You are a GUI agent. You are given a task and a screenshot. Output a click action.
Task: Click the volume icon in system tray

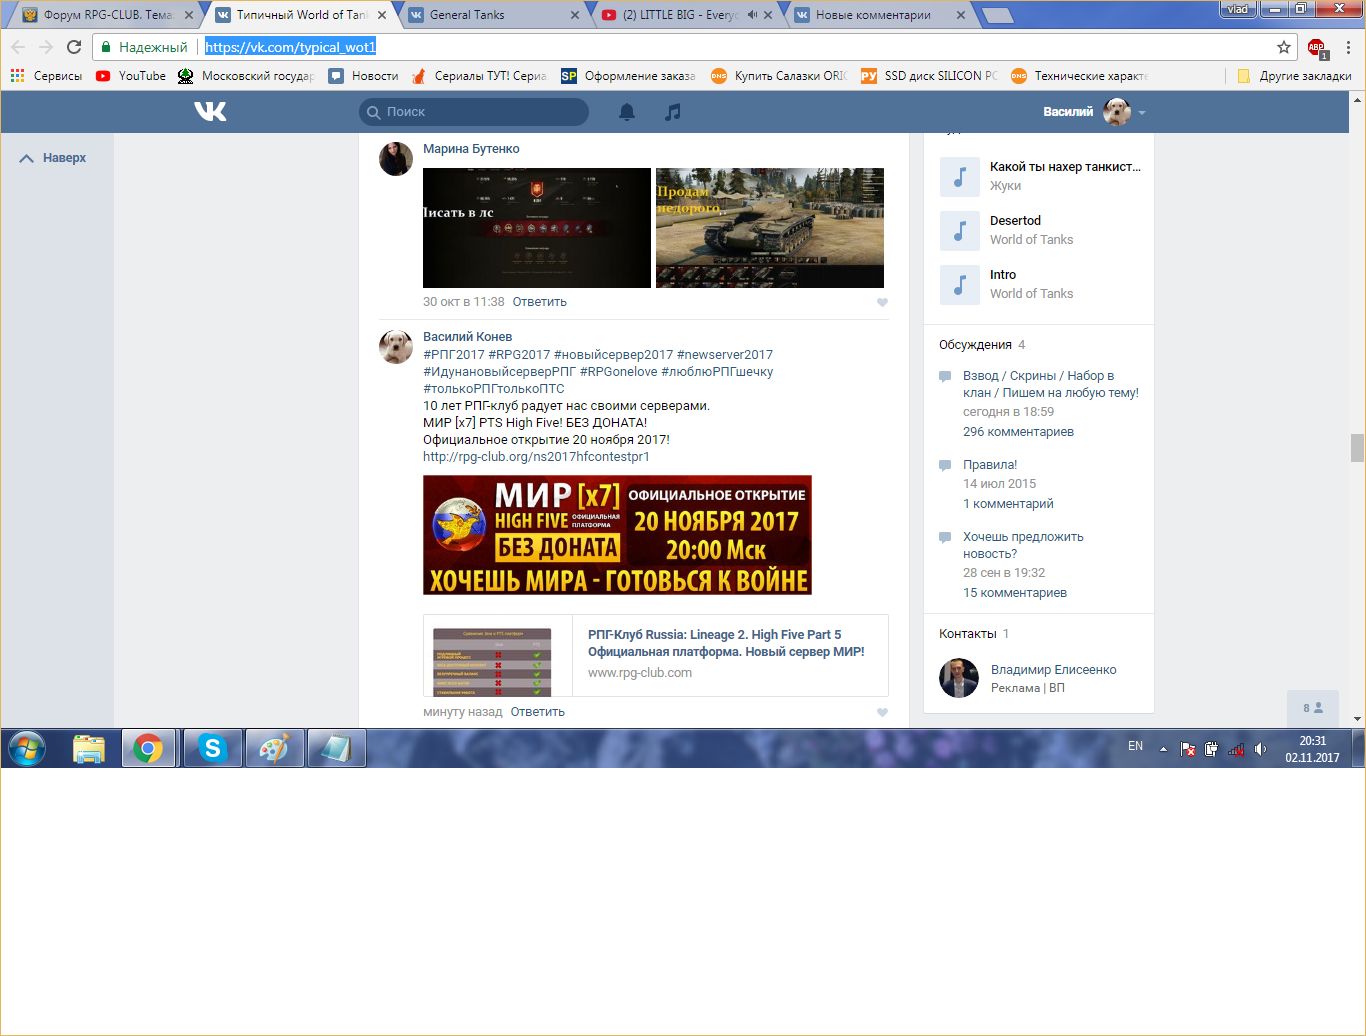(1260, 748)
